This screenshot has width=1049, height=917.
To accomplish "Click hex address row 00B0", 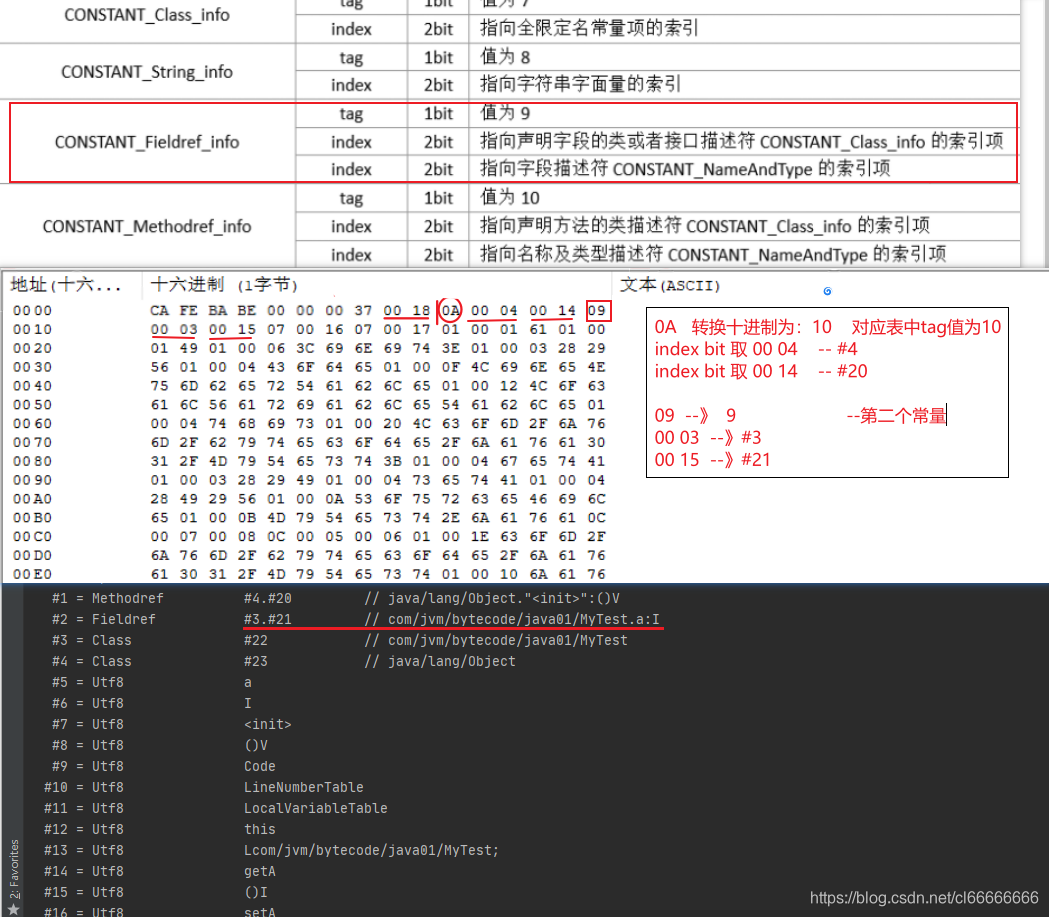I will point(32,518).
